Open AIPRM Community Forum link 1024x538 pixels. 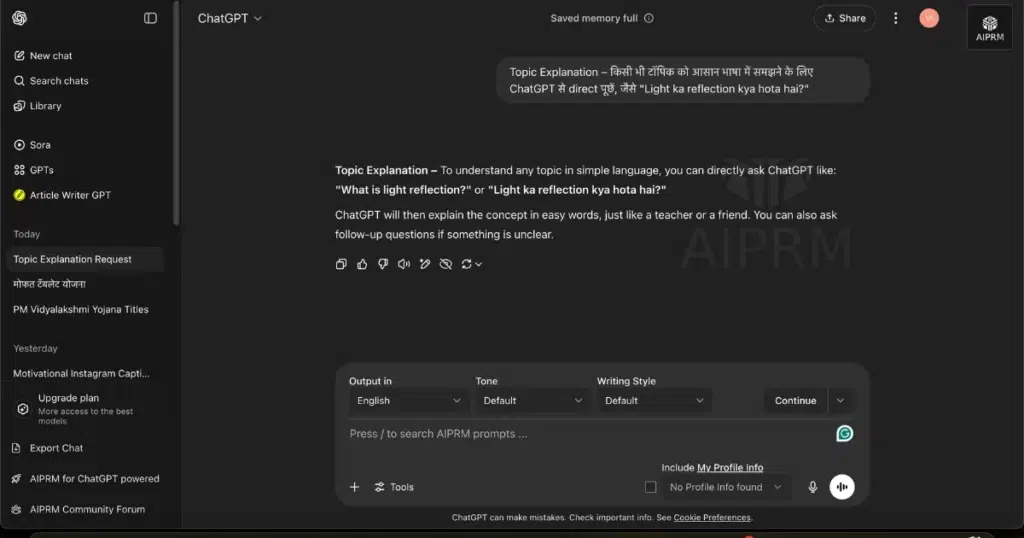78,509
